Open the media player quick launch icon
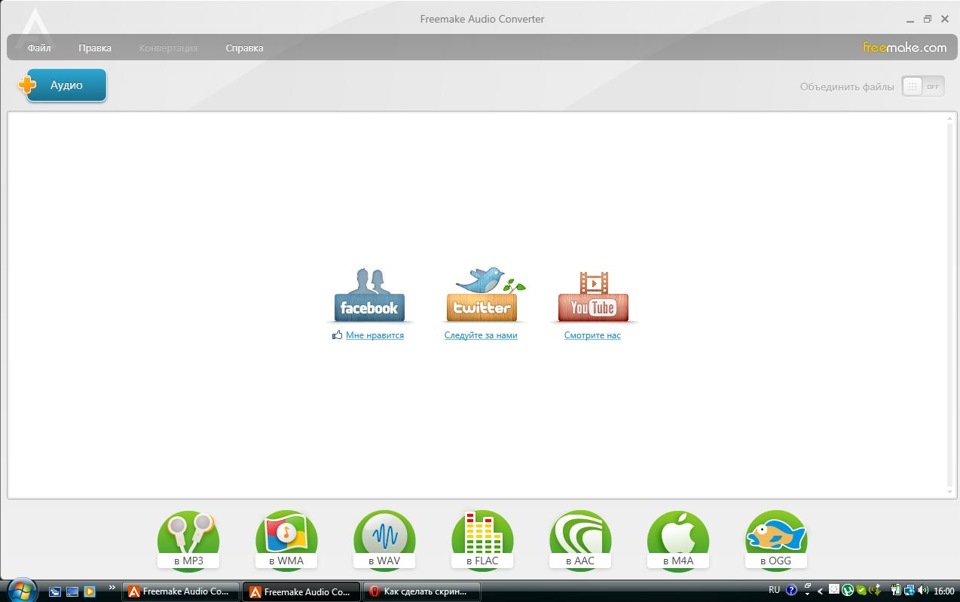 (90, 592)
